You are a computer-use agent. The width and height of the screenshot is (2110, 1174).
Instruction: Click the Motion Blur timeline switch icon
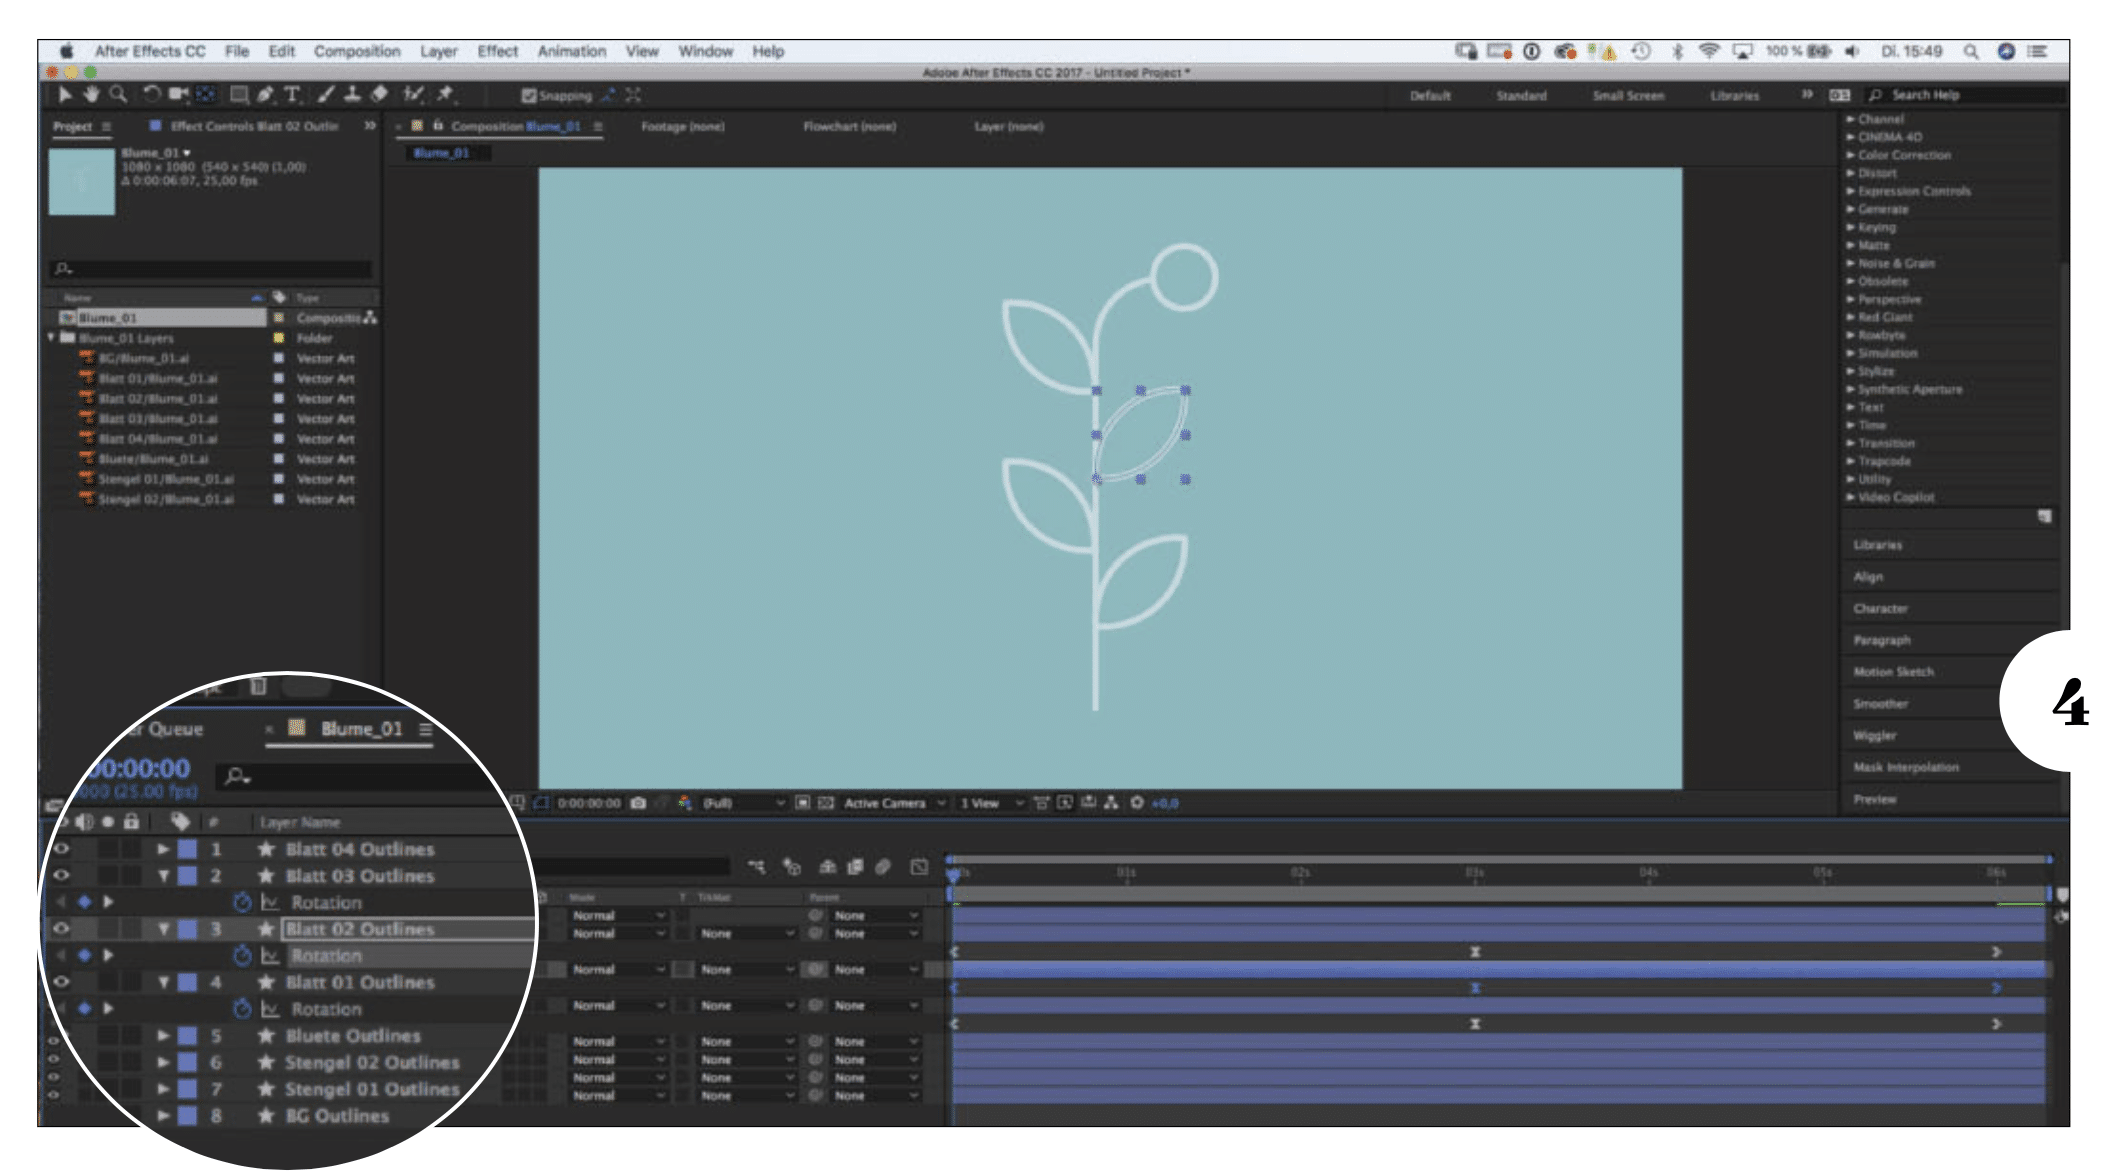[x=883, y=867]
